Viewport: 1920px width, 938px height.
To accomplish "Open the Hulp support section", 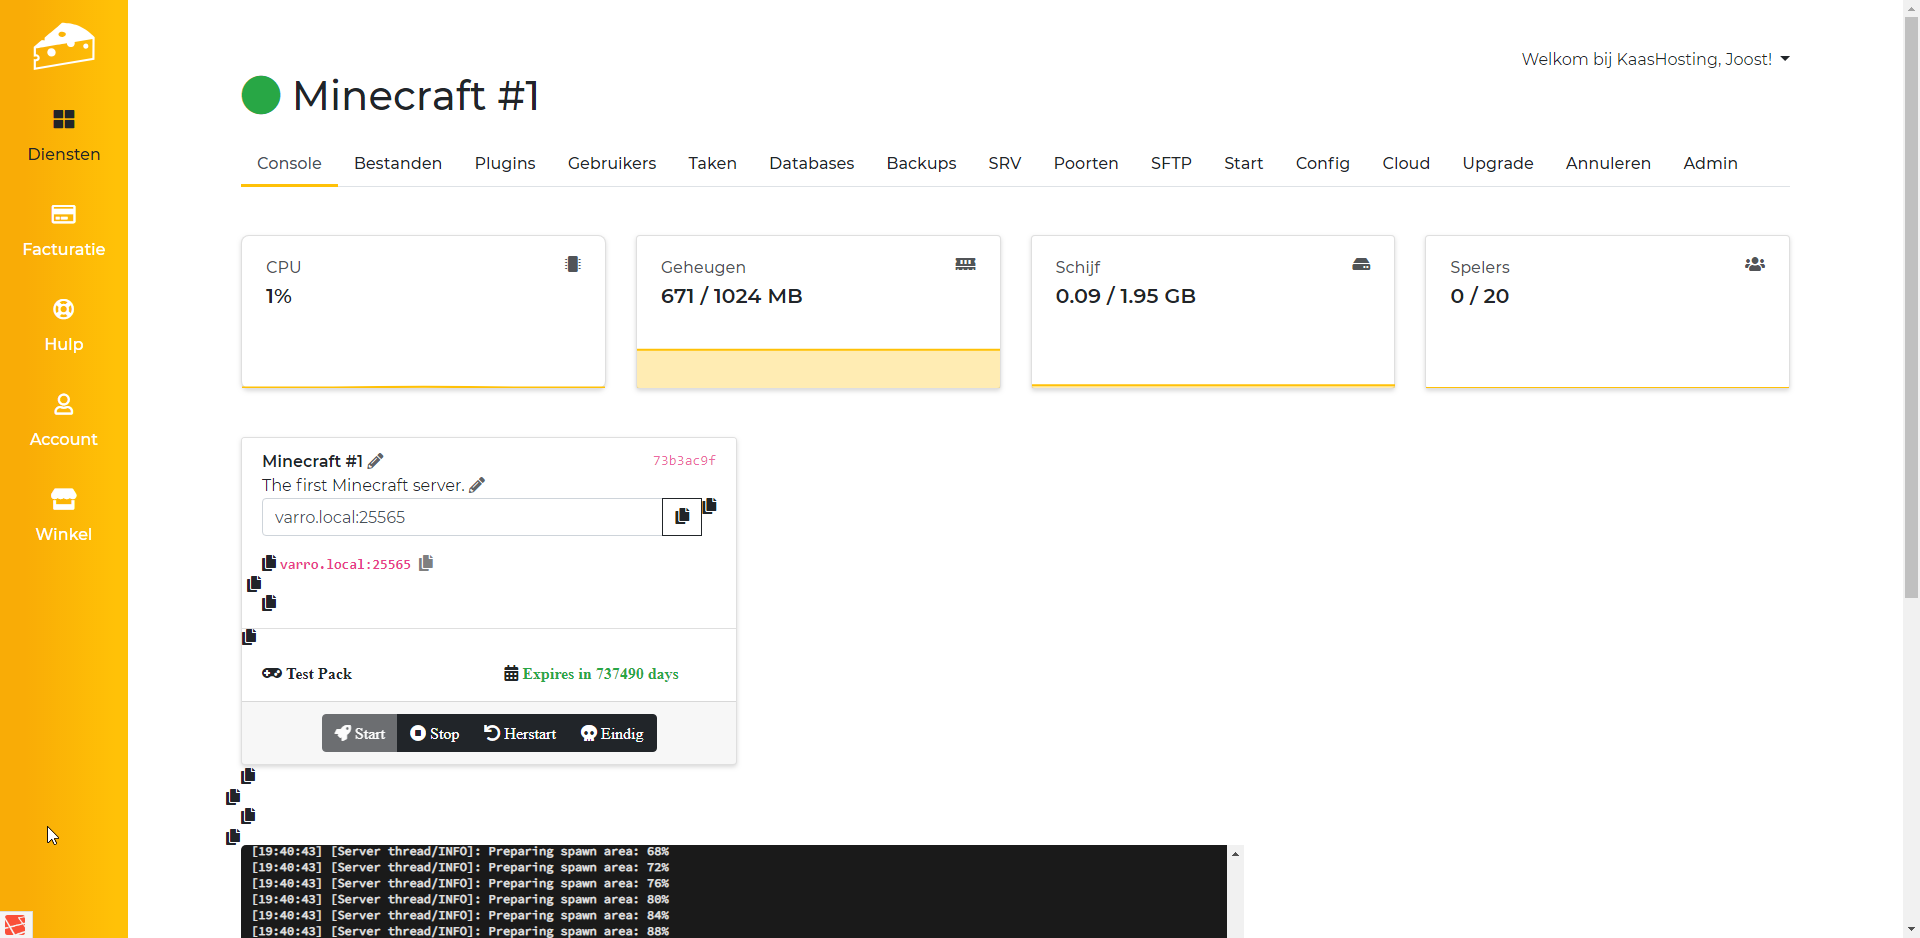I will click(64, 325).
